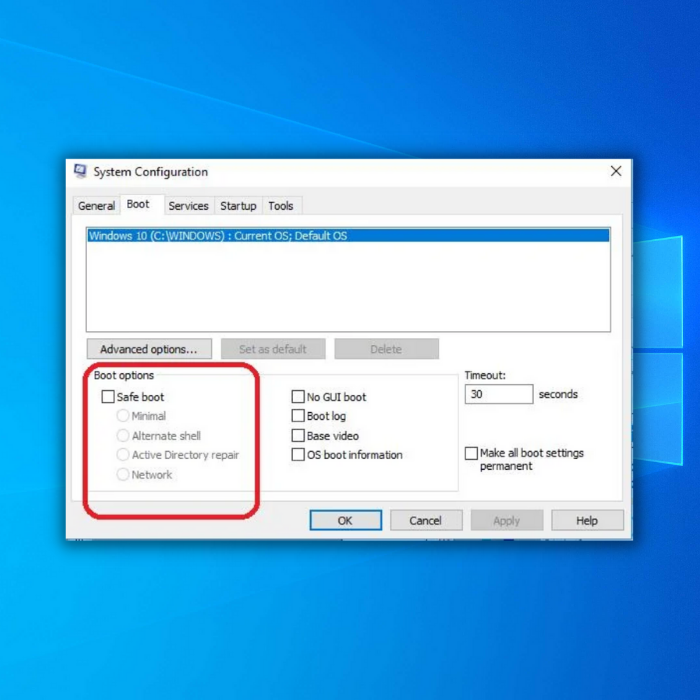Confirm with the OK button
Viewport: 700px width, 700px height.
coord(346,521)
